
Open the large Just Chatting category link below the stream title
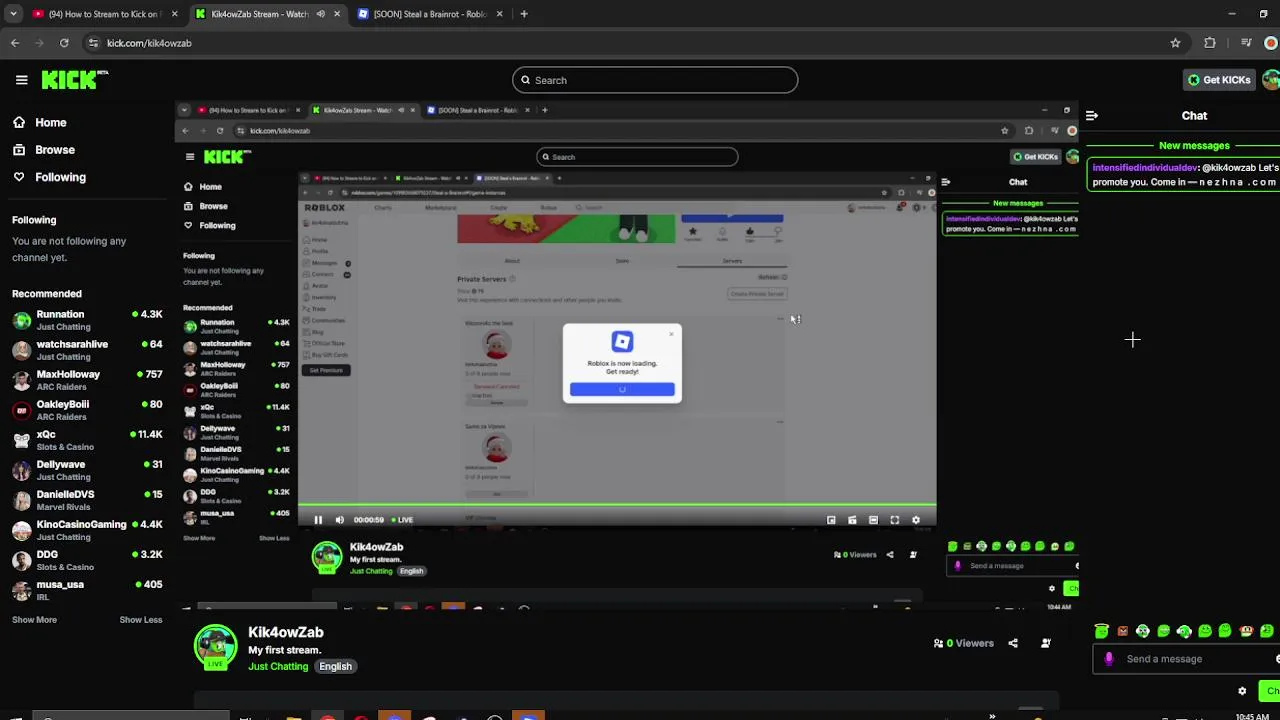278,667
